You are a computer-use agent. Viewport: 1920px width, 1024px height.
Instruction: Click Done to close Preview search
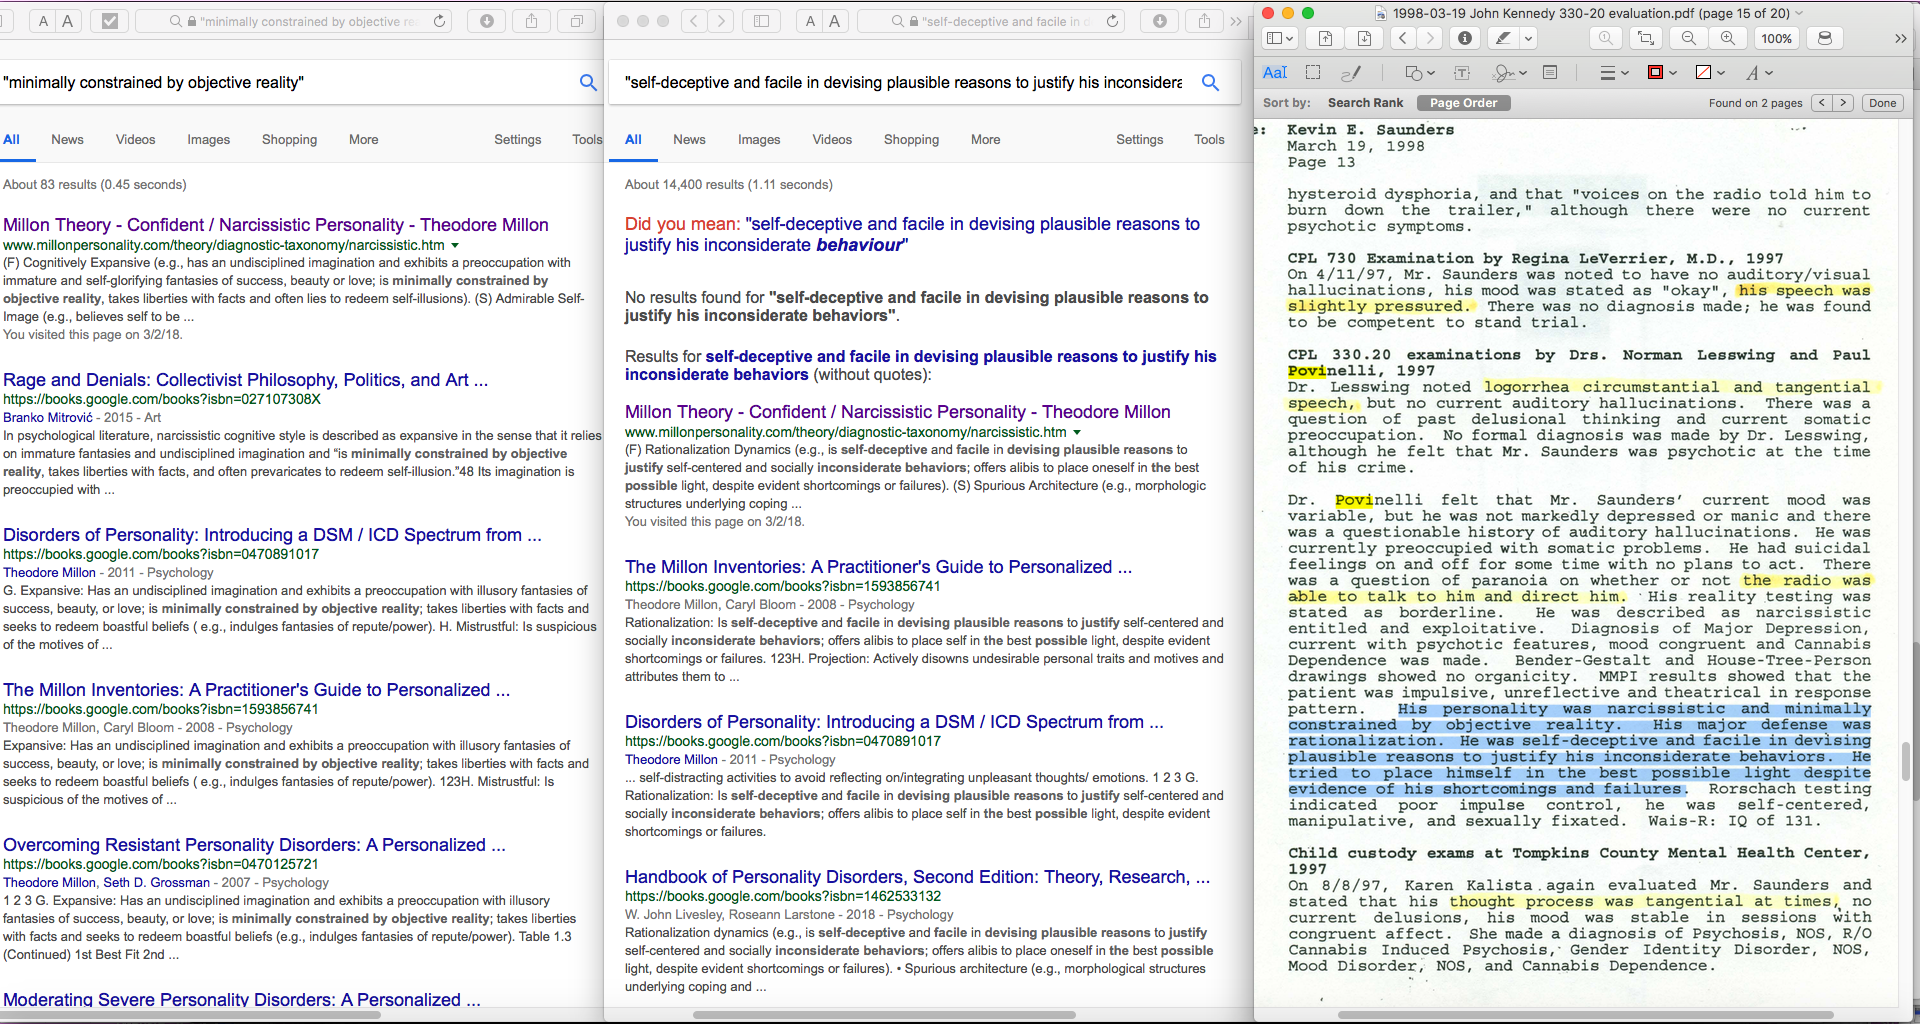(x=1883, y=103)
